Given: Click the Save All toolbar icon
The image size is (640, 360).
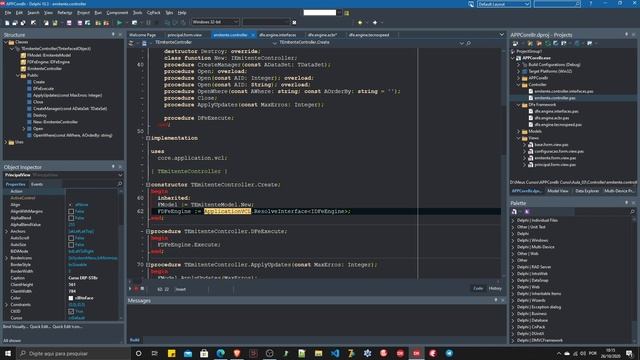Looking at the screenshot, I should pyautogui.click(x=23, y=23).
